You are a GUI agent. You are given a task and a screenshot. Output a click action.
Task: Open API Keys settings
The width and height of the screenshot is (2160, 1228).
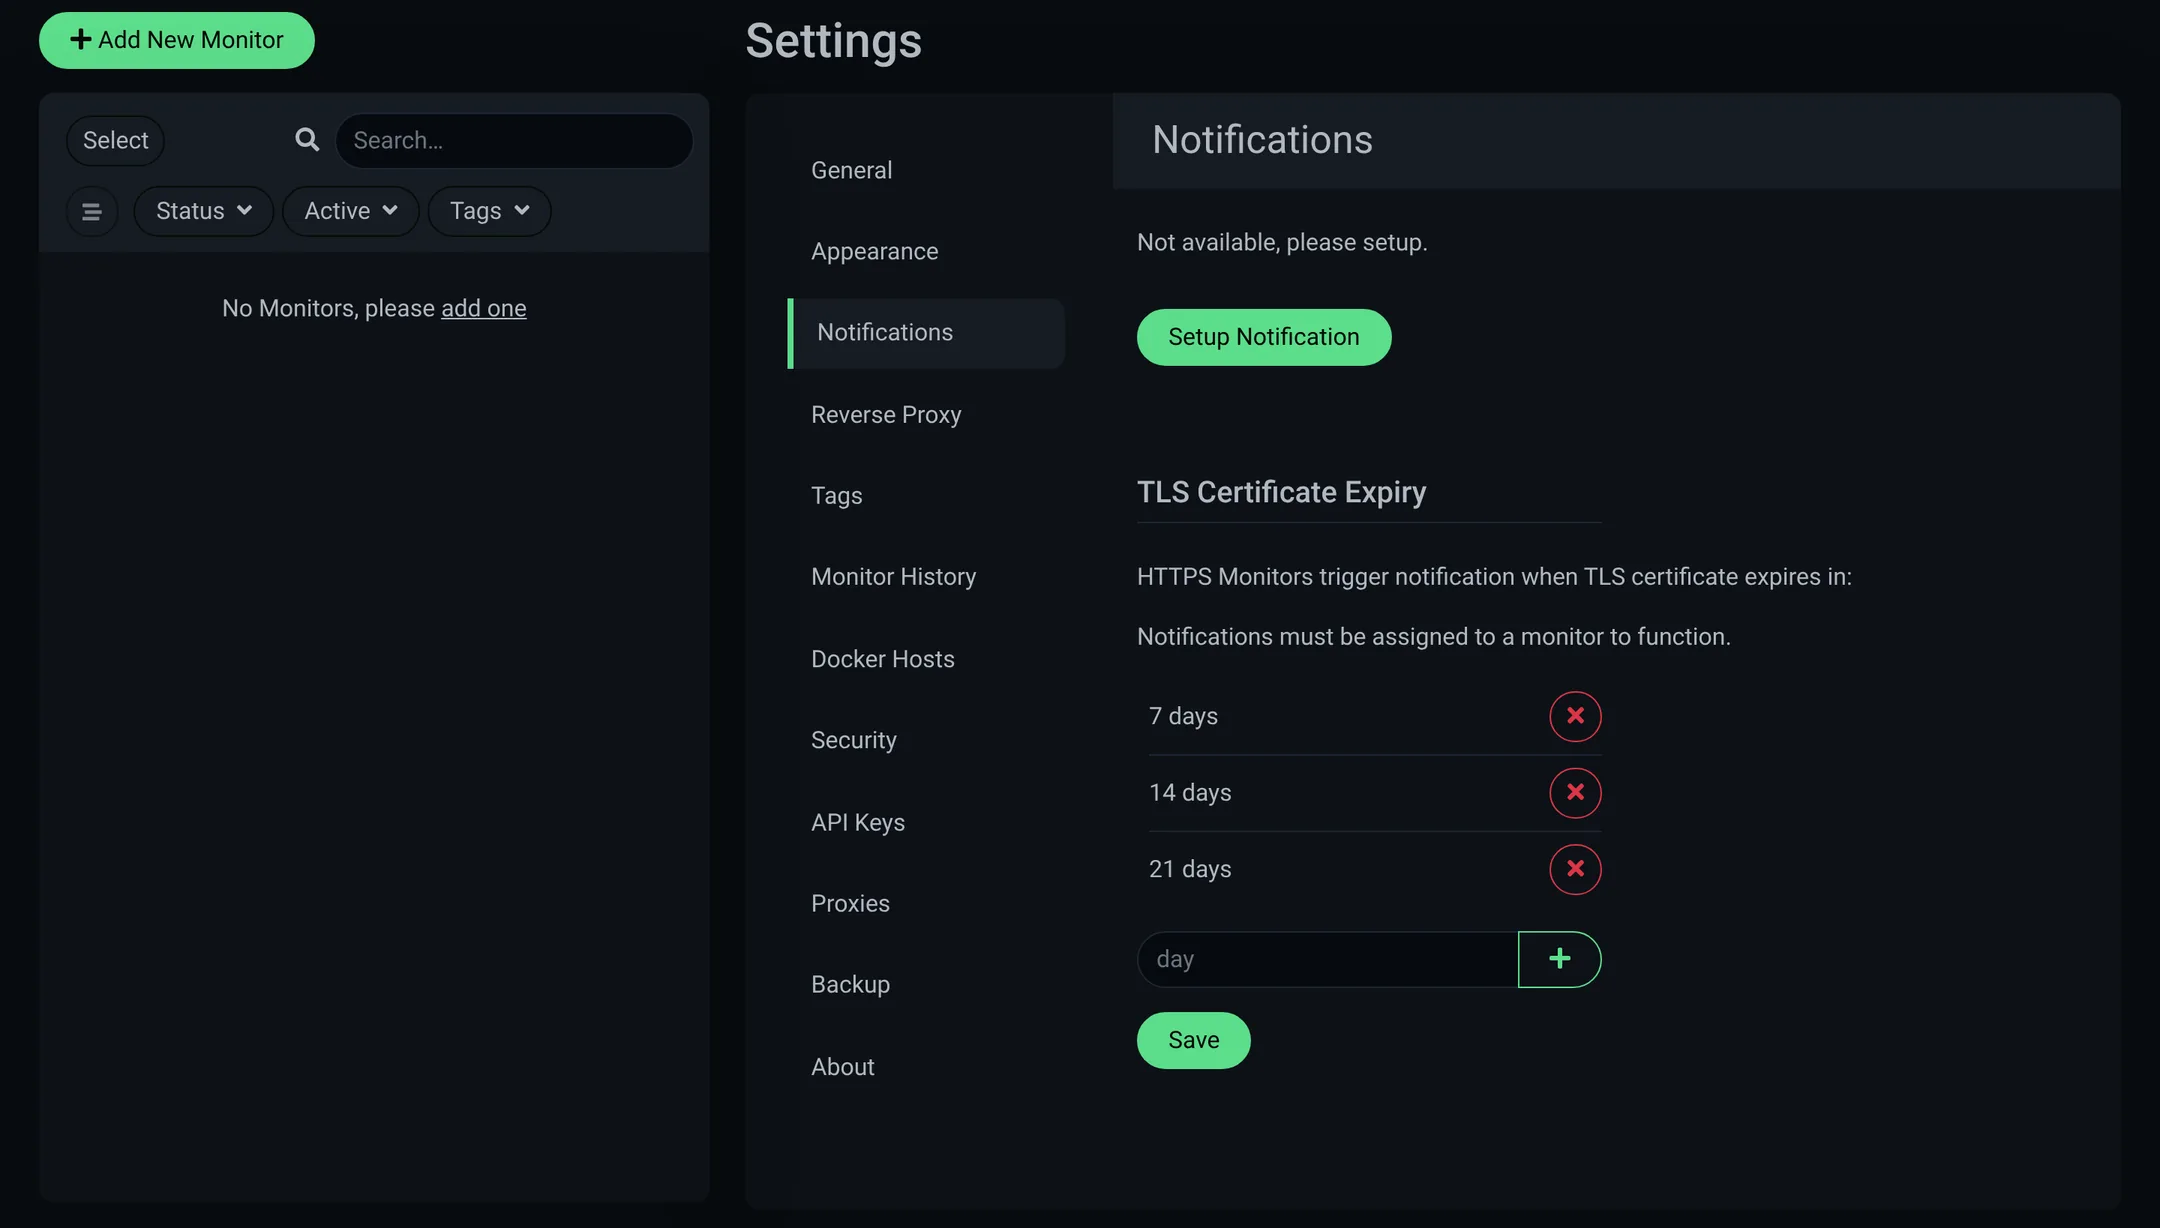(926, 822)
